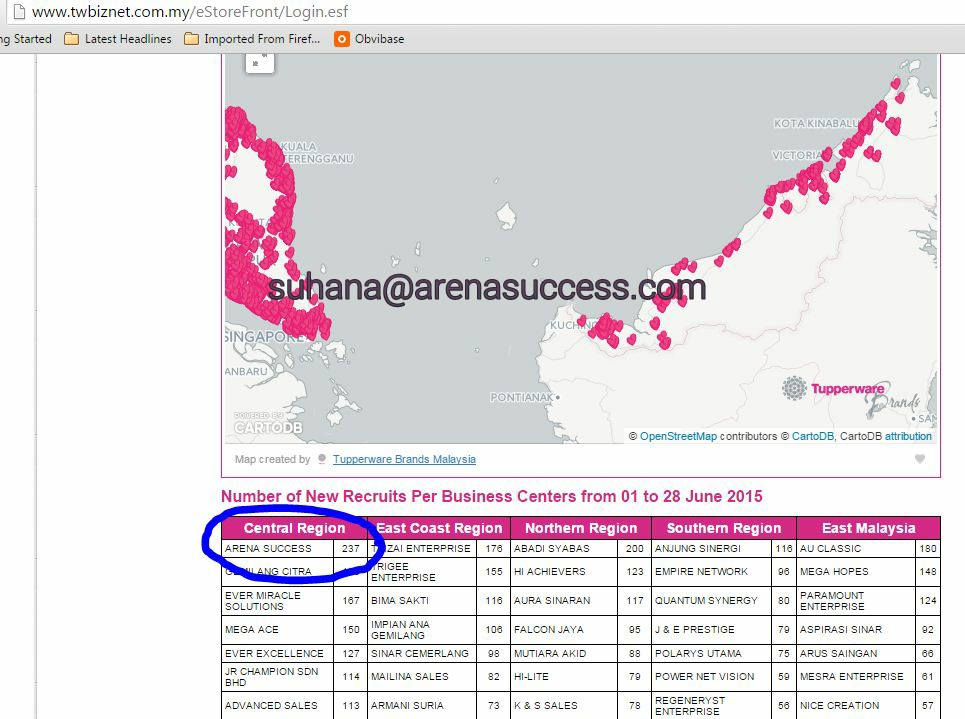Click the East Coast Region table header

(x=439, y=528)
